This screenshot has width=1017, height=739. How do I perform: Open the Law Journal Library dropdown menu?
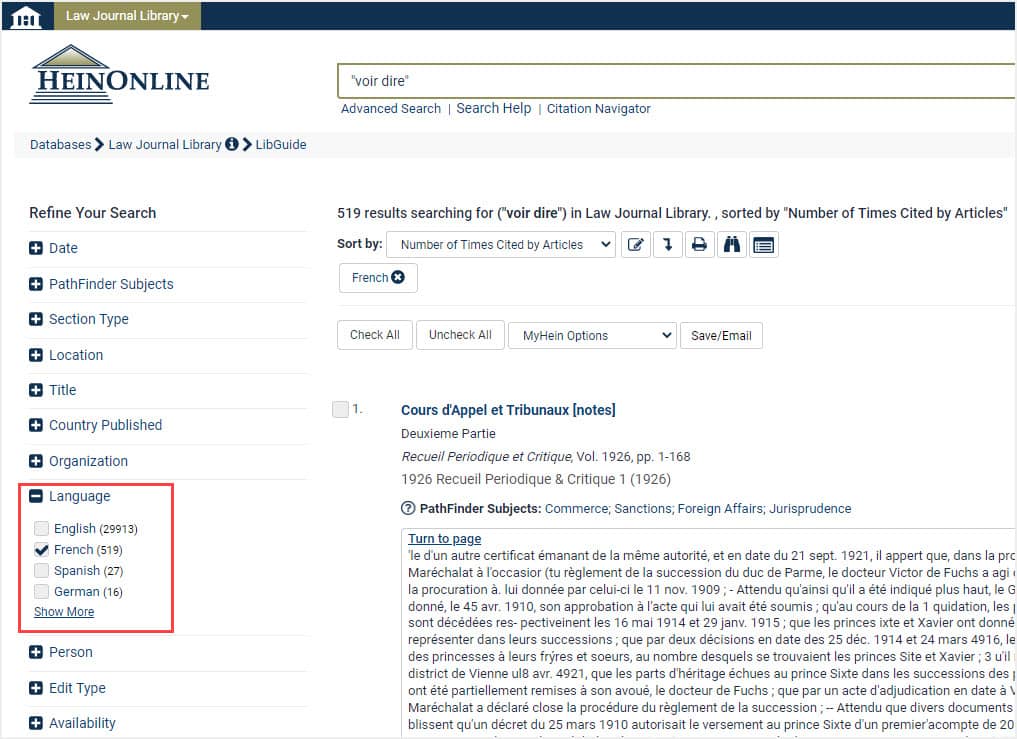(127, 16)
